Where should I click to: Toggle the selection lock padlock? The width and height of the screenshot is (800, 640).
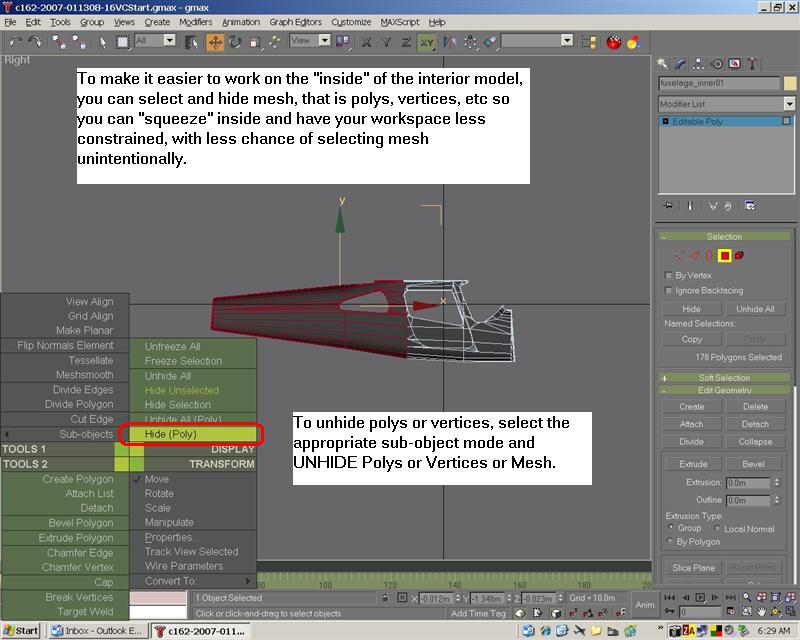pyautogui.click(x=385, y=598)
